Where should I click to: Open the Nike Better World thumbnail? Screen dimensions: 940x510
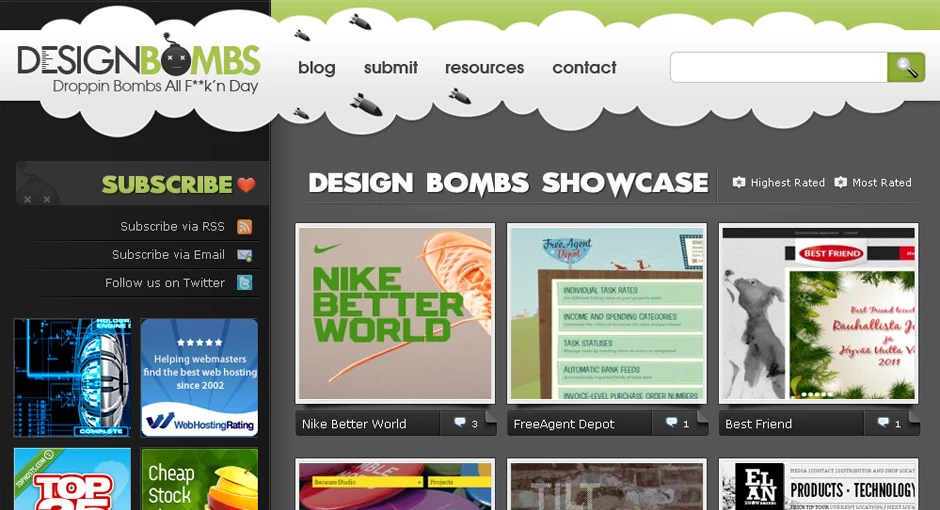click(395, 313)
